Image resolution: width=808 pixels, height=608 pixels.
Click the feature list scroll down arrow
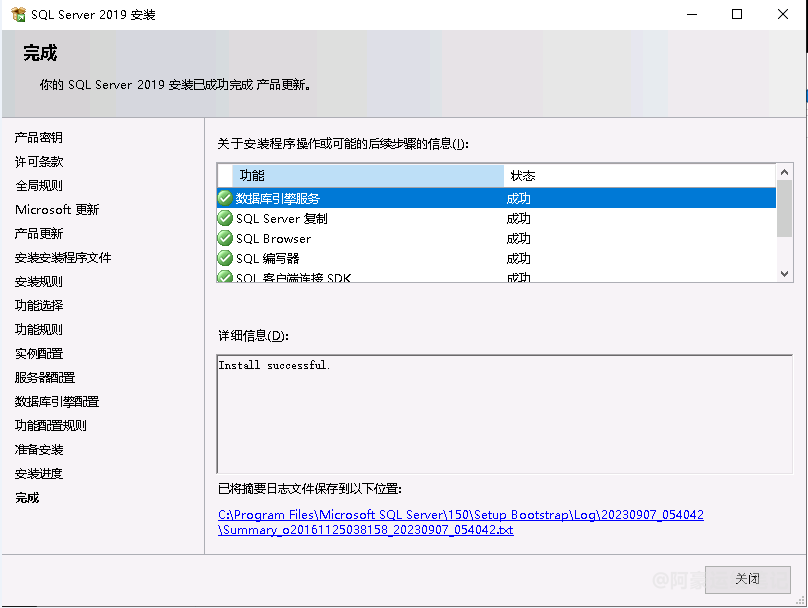tap(784, 274)
